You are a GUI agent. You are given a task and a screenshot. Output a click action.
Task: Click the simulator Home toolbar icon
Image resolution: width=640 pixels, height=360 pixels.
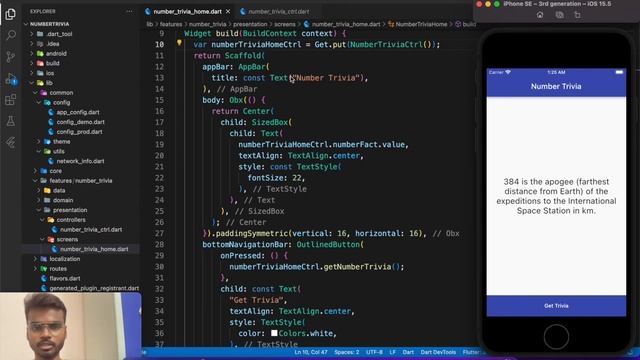[x=540, y=15]
